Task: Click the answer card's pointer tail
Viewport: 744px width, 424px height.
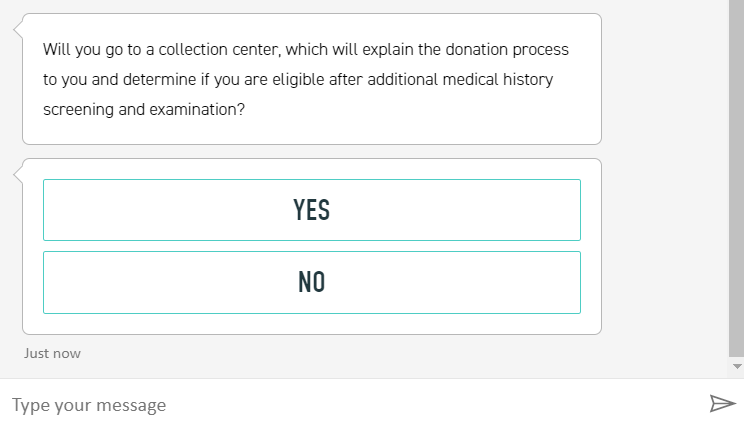Action: pos(18,174)
